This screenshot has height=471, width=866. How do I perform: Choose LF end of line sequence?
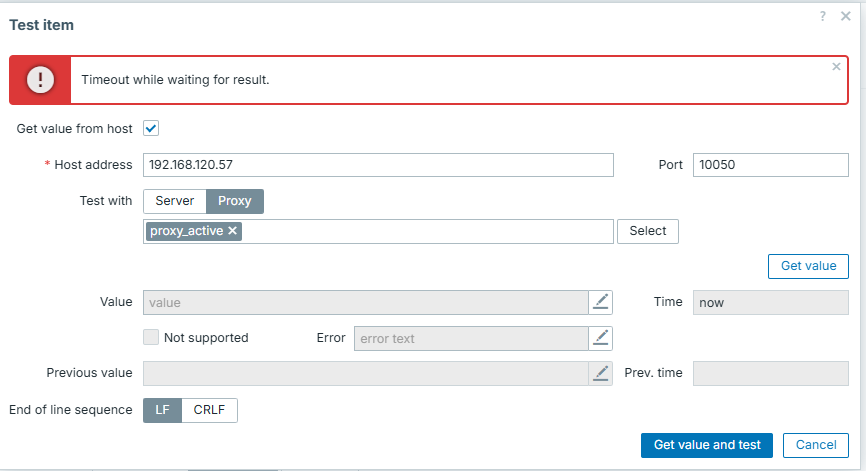(x=163, y=410)
